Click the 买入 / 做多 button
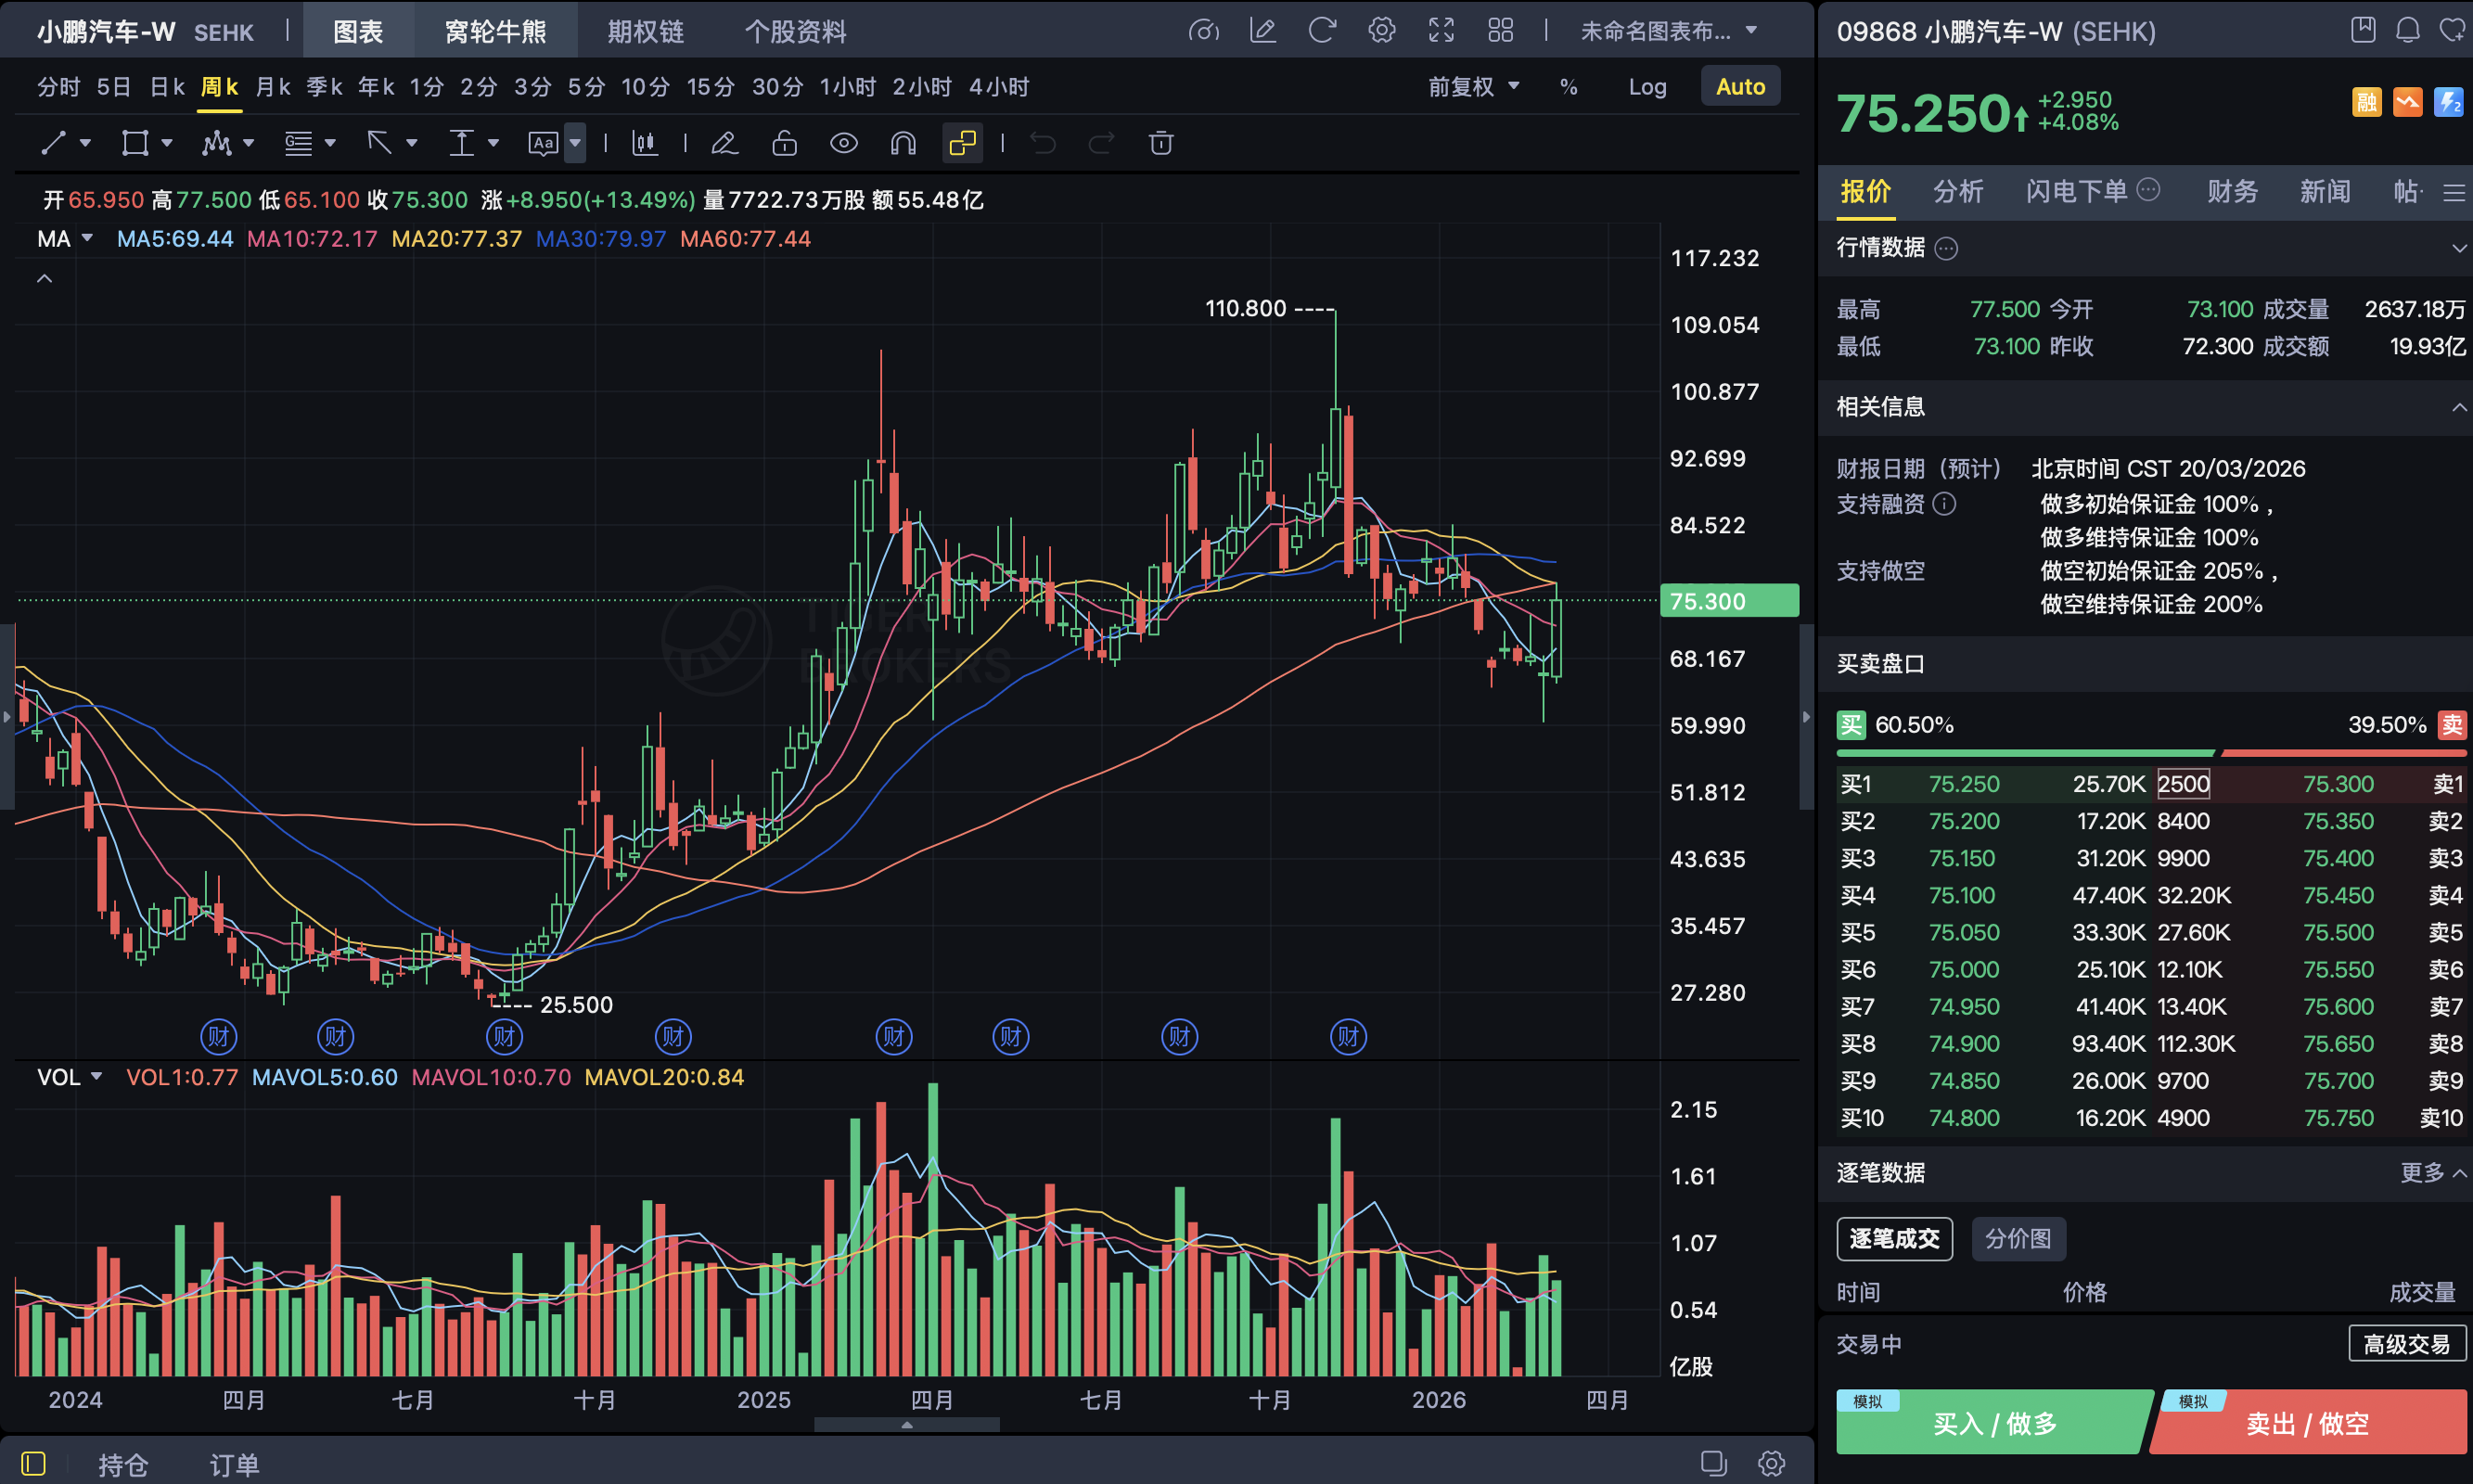 point(1994,1424)
